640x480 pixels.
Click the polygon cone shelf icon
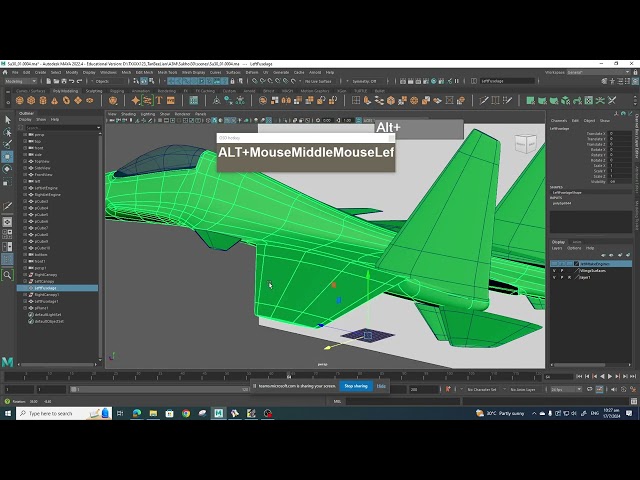(54, 100)
